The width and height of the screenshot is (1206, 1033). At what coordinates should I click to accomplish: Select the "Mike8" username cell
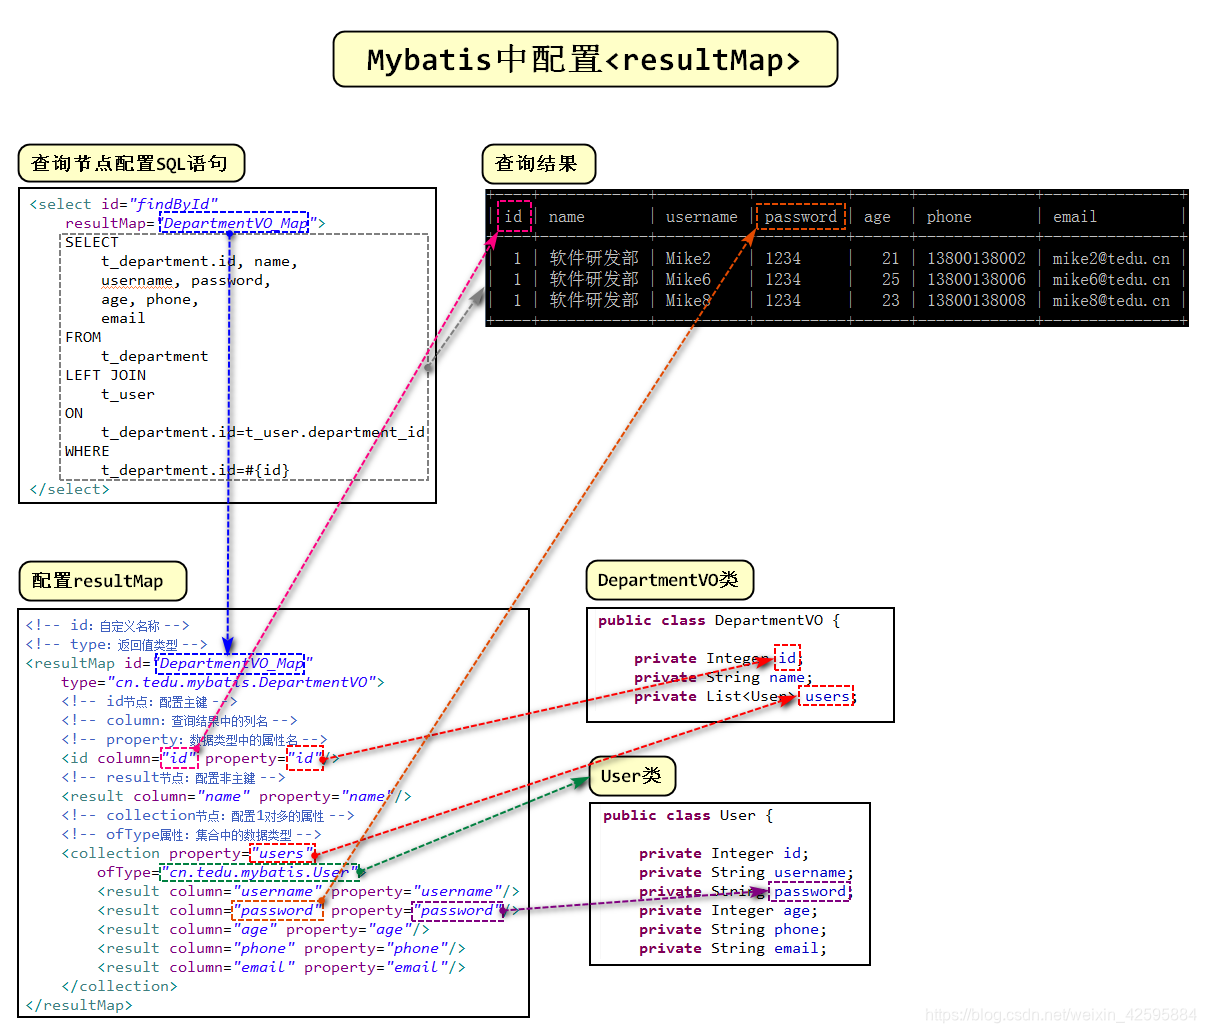688,300
